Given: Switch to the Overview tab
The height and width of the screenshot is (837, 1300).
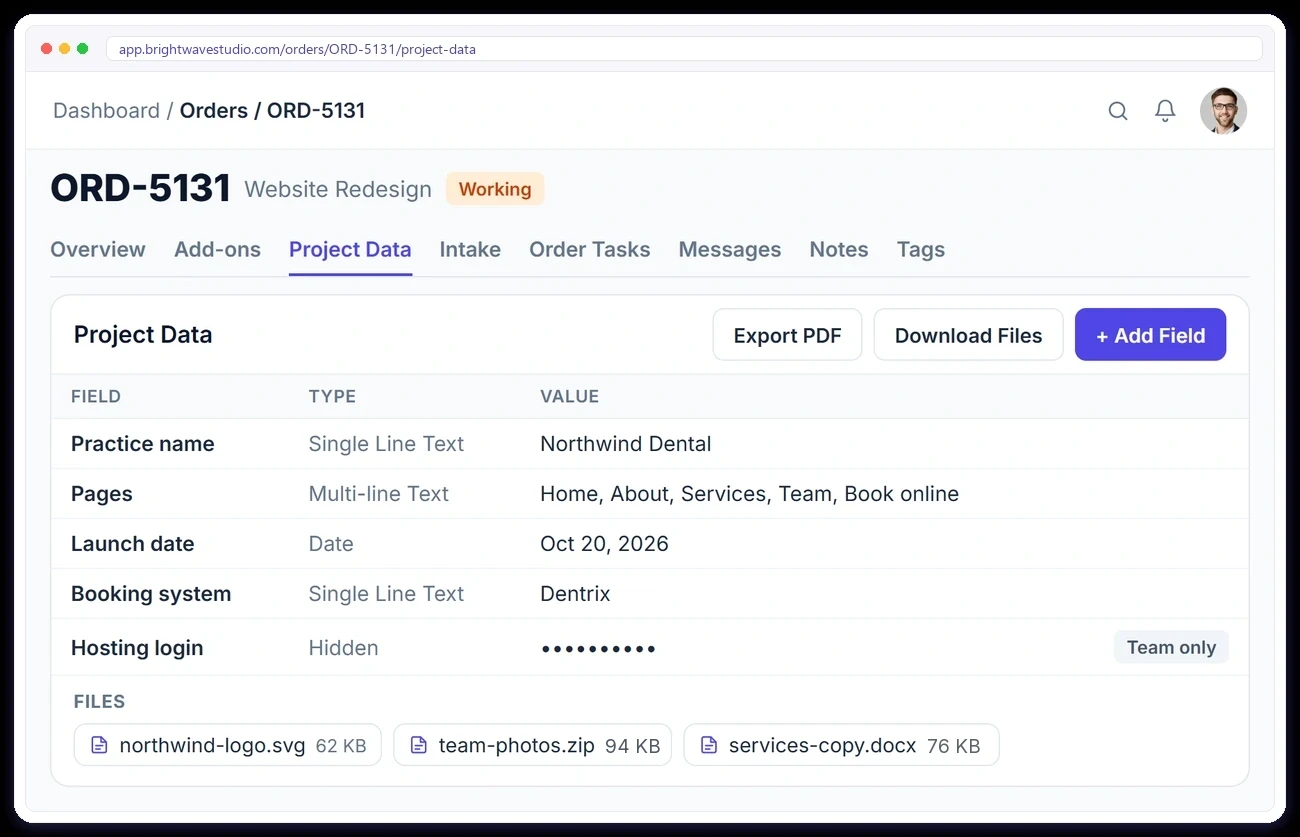Looking at the screenshot, I should pyautogui.click(x=98, y=250).
